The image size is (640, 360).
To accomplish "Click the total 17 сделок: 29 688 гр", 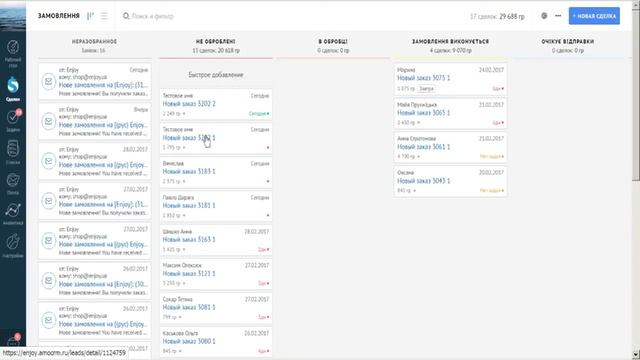I will tap(497, 16).
